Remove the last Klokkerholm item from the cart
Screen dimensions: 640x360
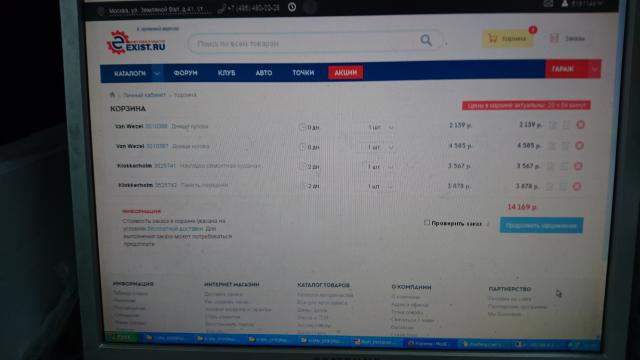pos(577,186)
